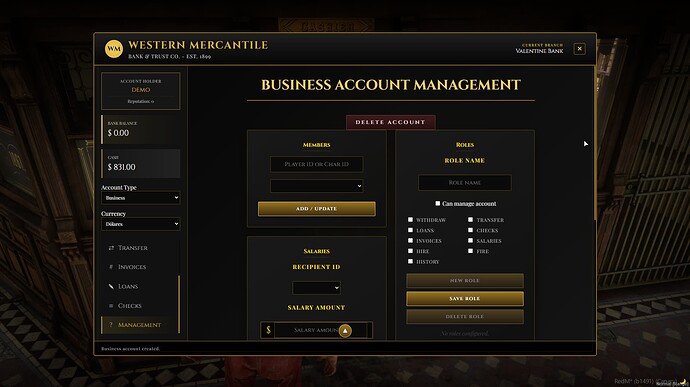Click the Management question-mark icon
Screen dimensions: 690x387
(111, 325)
